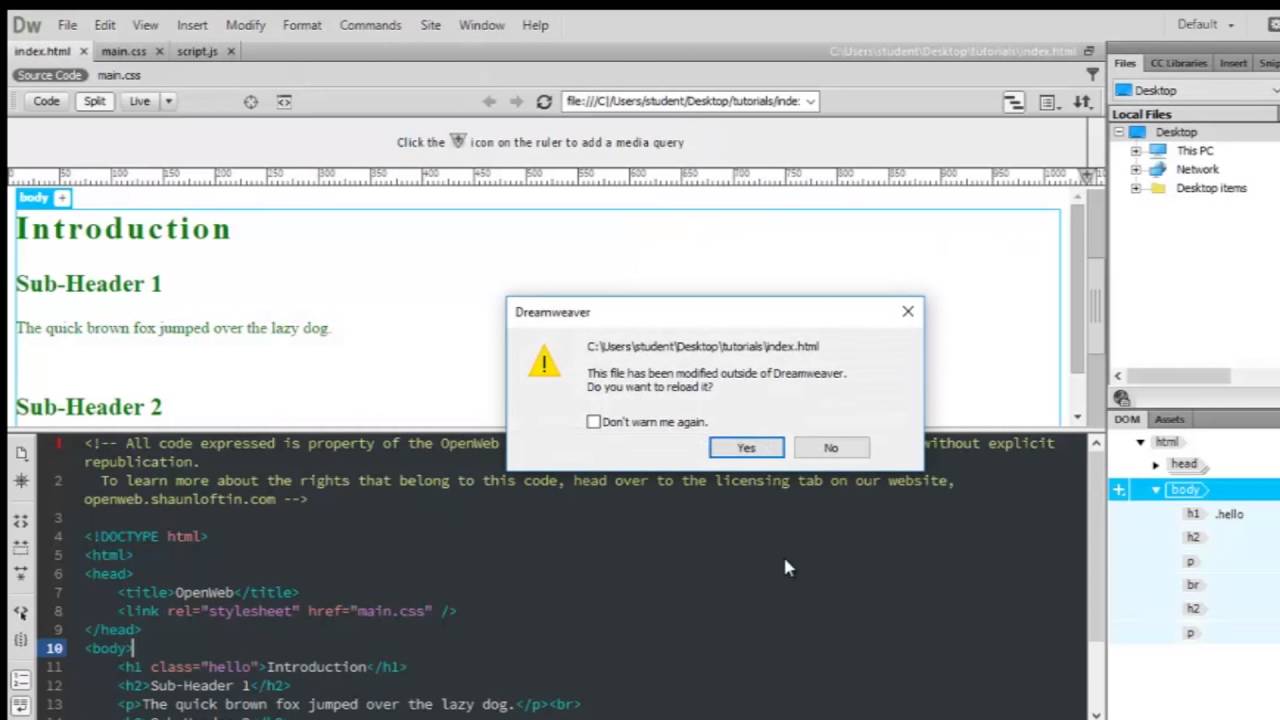Click the Inspect mode crosshair icon

(251, 101)
